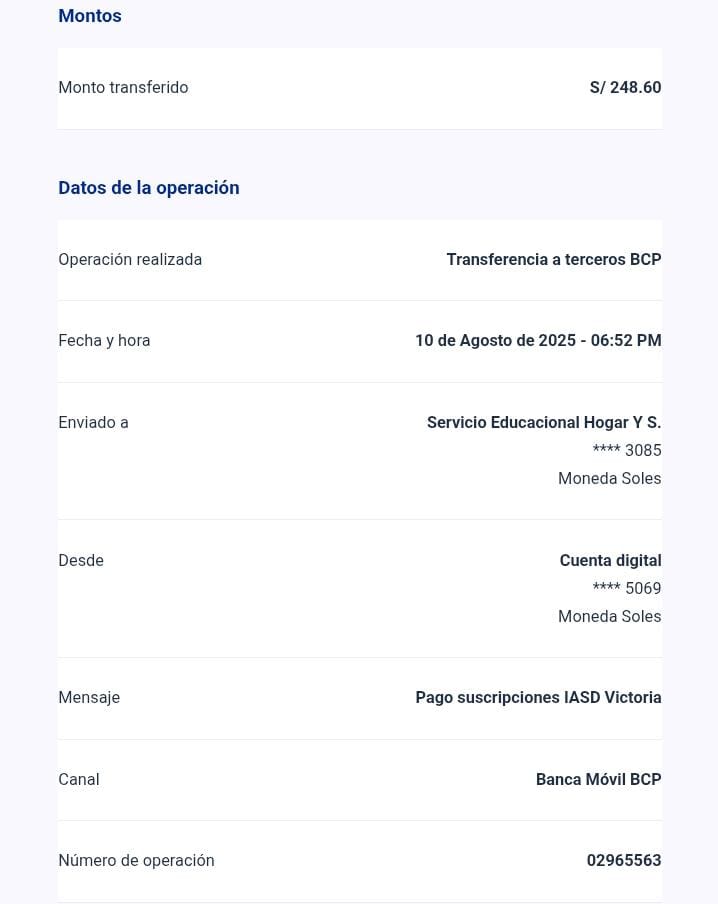Click the Datos de la operación heading

[x=149, y=188]
